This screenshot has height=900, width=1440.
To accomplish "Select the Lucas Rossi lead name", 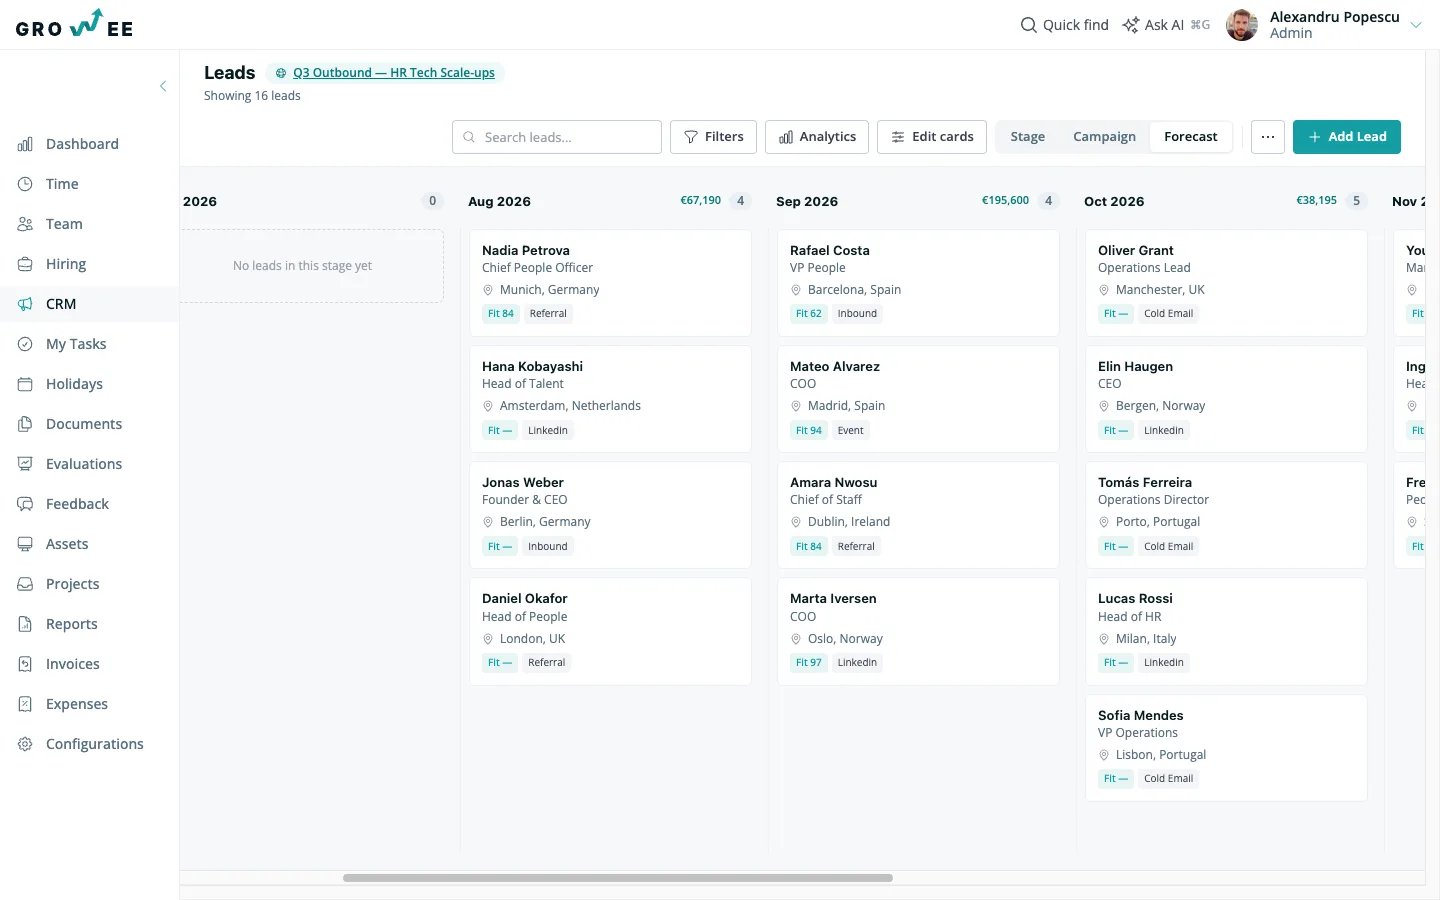I will 1135,599.
